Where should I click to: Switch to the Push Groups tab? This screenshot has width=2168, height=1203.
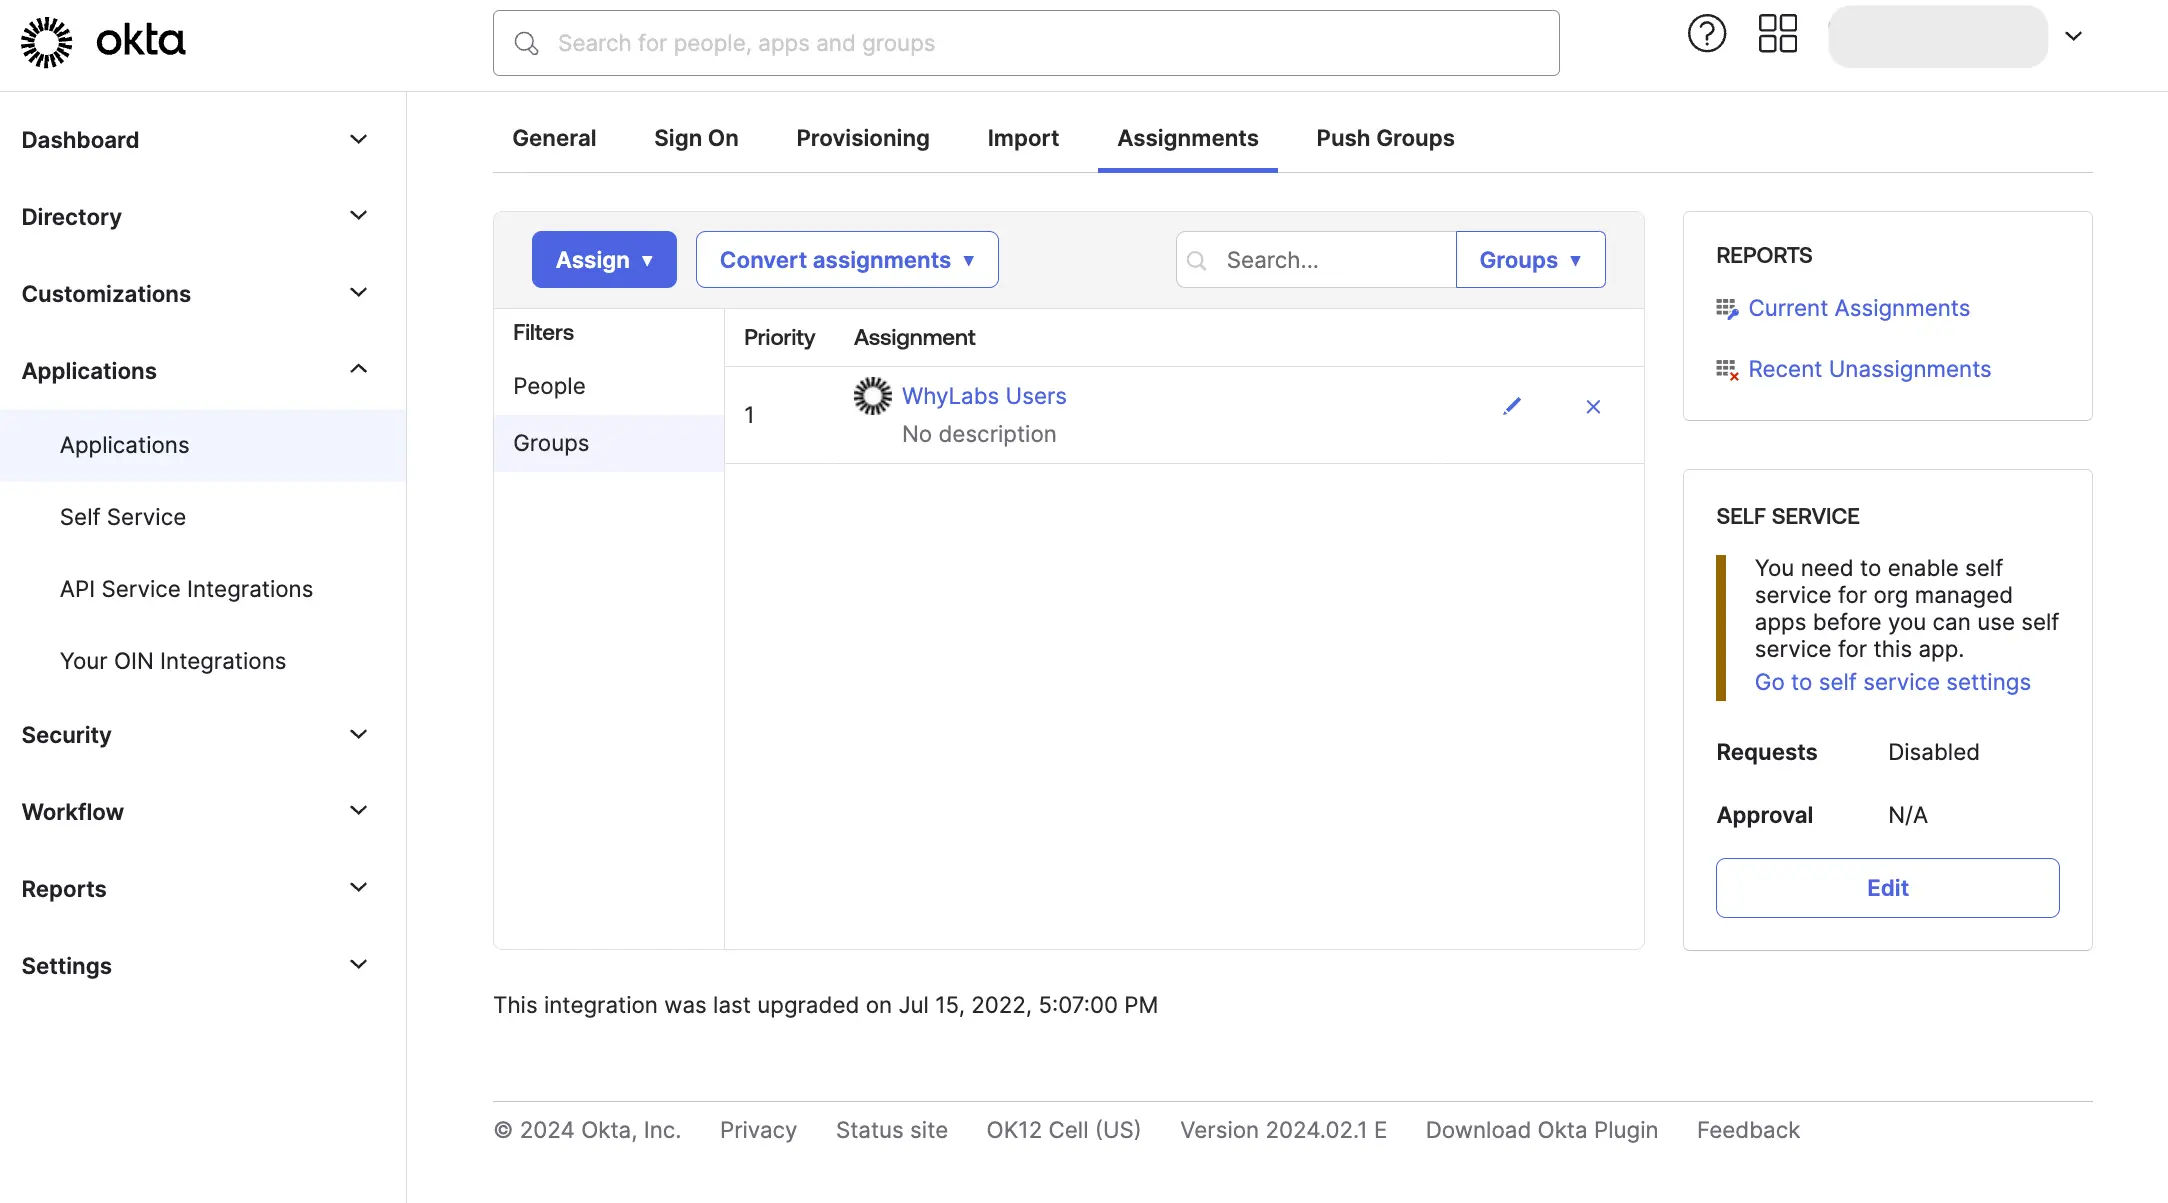pos(1385,138)
